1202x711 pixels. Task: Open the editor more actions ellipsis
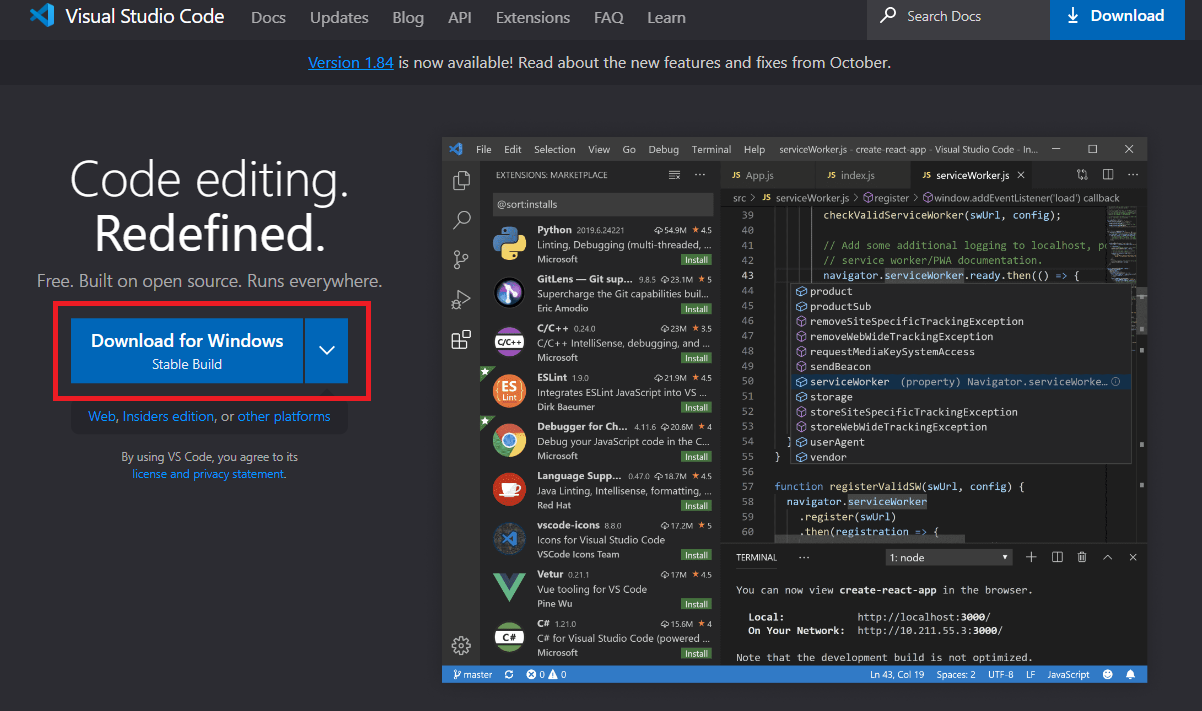(x=1132, y=175)
